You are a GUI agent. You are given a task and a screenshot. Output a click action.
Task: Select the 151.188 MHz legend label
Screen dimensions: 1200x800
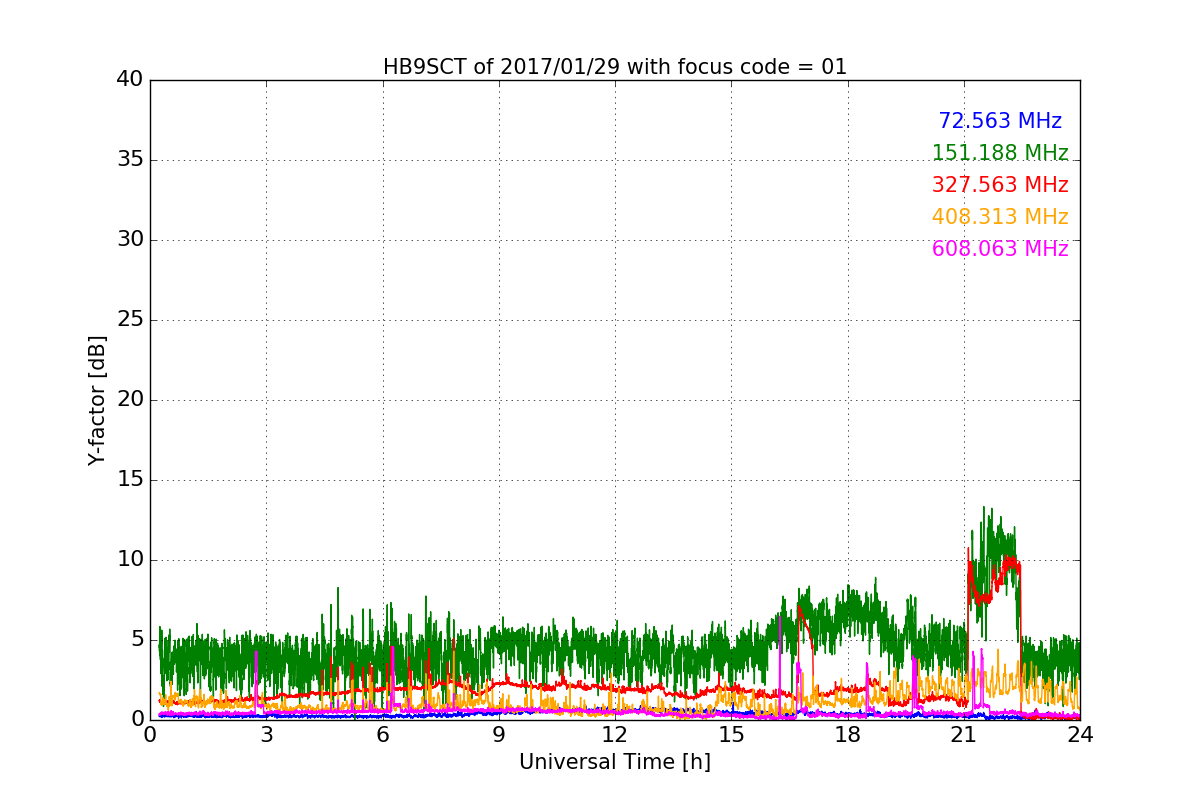pos(1000,153)
